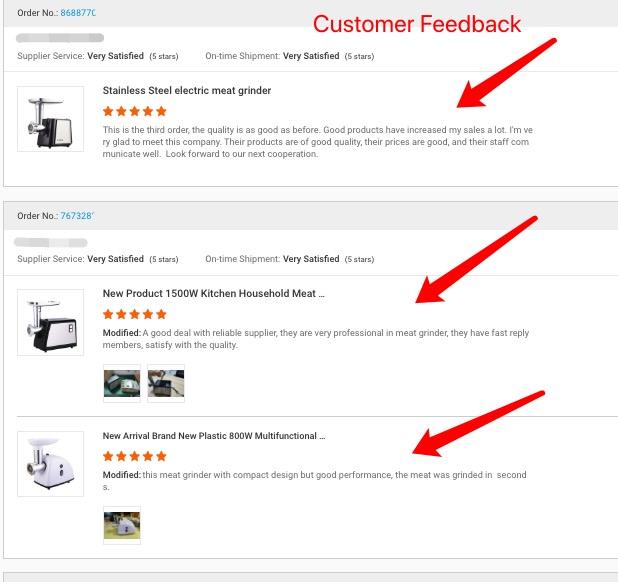Click the white plastic 800W grinder product image
This screenshot has height=582, width=618.
pos(50,464)
